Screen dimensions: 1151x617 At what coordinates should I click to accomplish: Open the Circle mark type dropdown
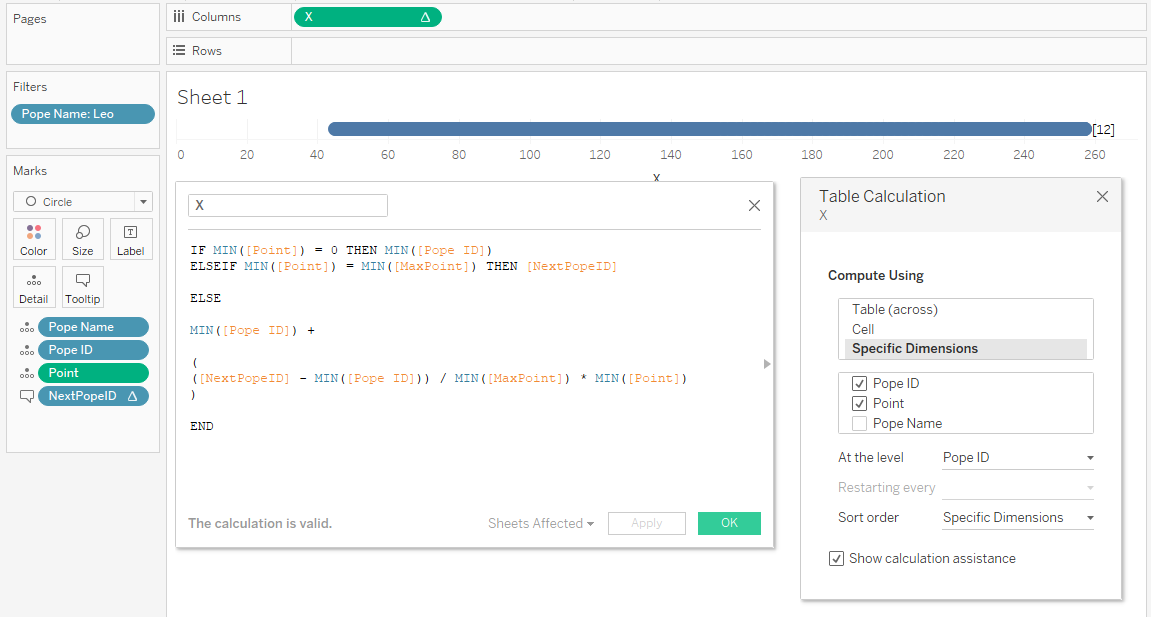(x=143, y=202)
